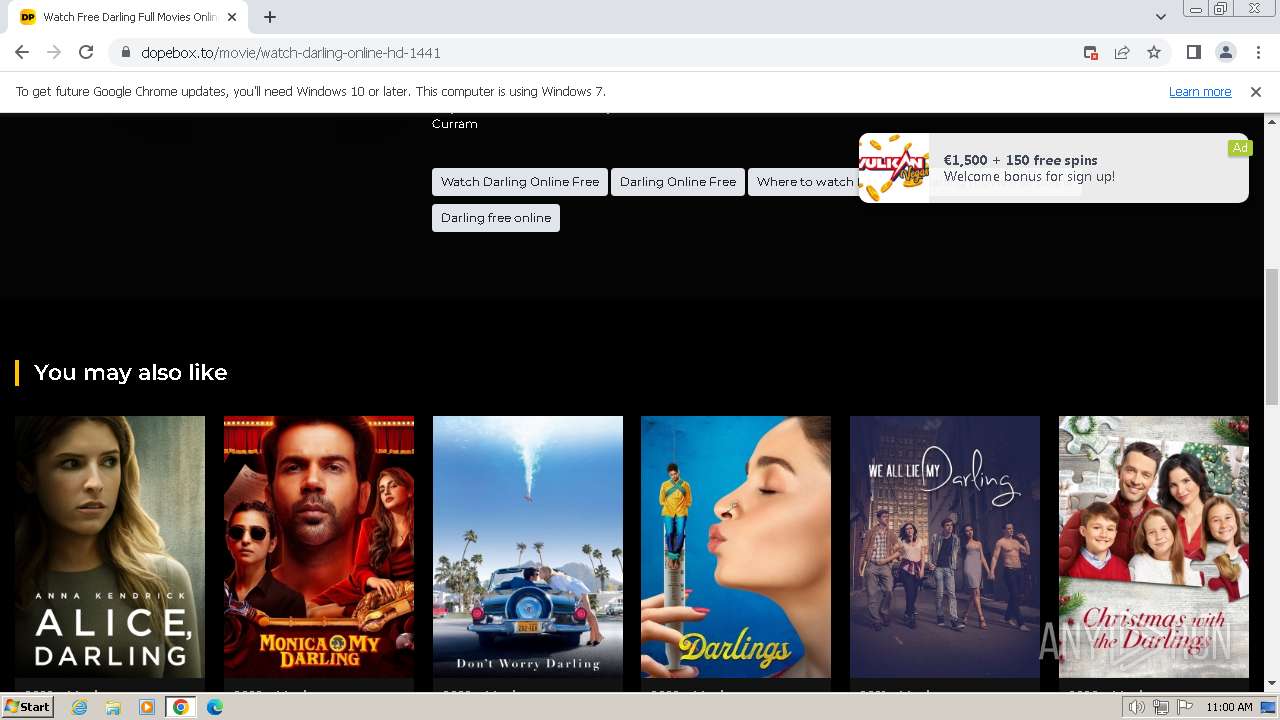1280x720 pixels.
Task: Click the Watch Darling Online Free tag
Action: coord(520,182)
